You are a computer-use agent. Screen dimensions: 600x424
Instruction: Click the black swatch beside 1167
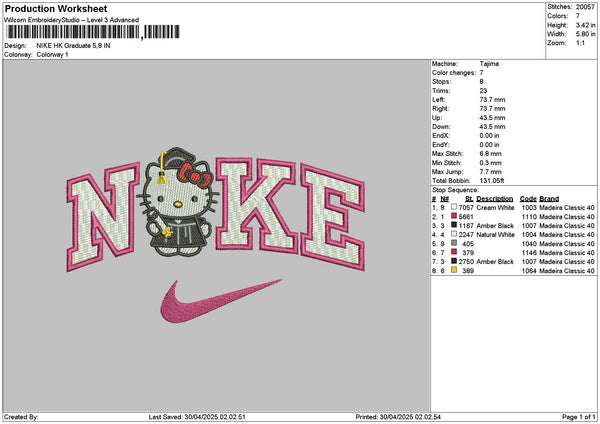click(x=454, y=225)
